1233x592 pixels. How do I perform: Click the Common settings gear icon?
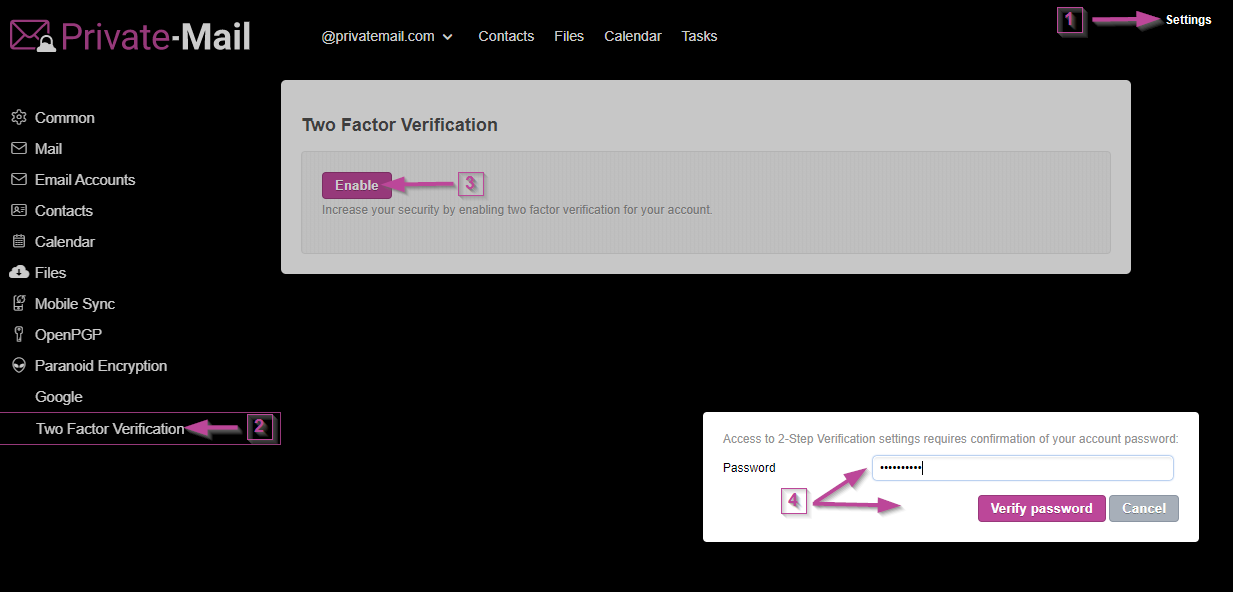pyautogui.click(x=18, y=118)
